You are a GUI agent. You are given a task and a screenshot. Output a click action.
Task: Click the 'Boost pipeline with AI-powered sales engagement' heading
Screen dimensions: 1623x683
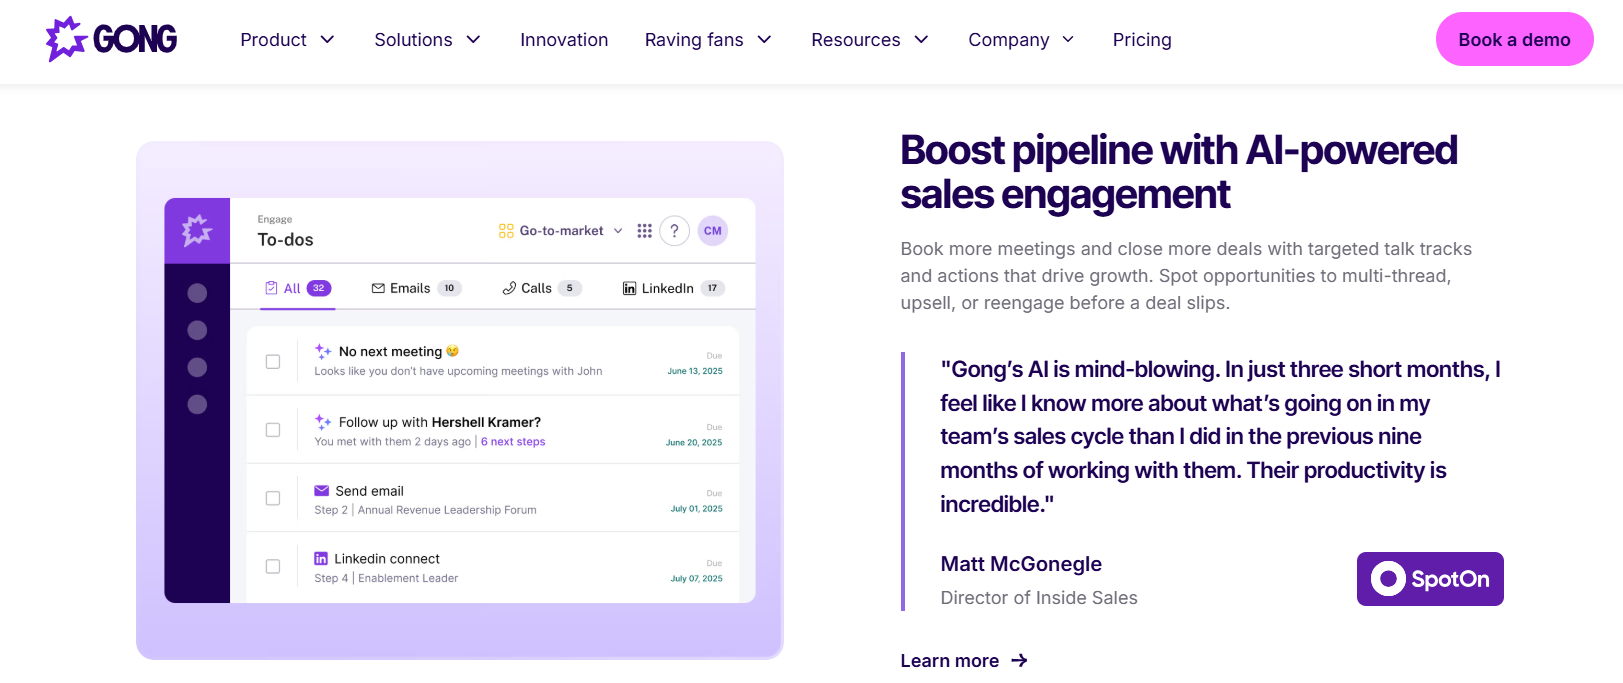(x=1179, y=172)
